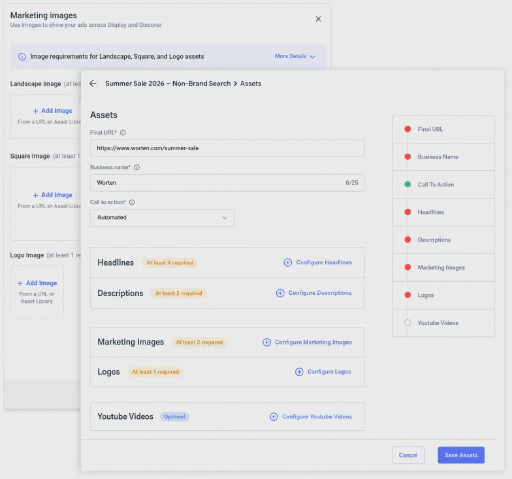Click the plus icon for Configure Marketing Images
This screenshot has height=479, width=512.
point(267,342)
